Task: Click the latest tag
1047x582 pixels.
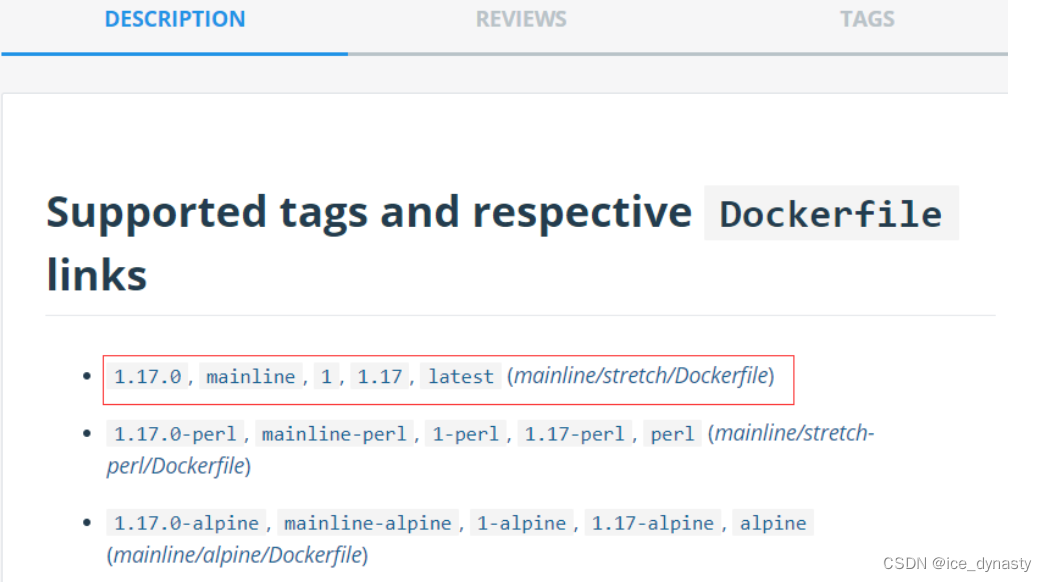Action: click(x=460, y=377)
